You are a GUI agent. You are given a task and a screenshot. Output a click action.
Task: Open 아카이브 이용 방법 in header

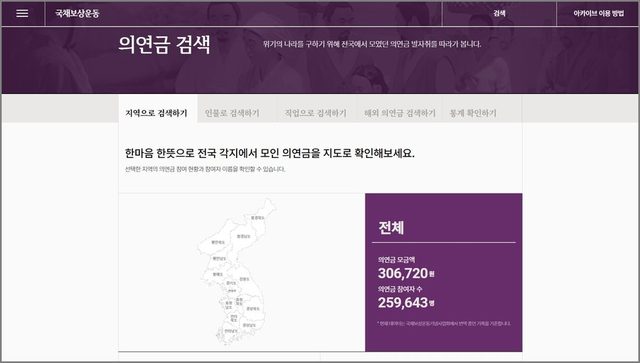coord(598,13)
